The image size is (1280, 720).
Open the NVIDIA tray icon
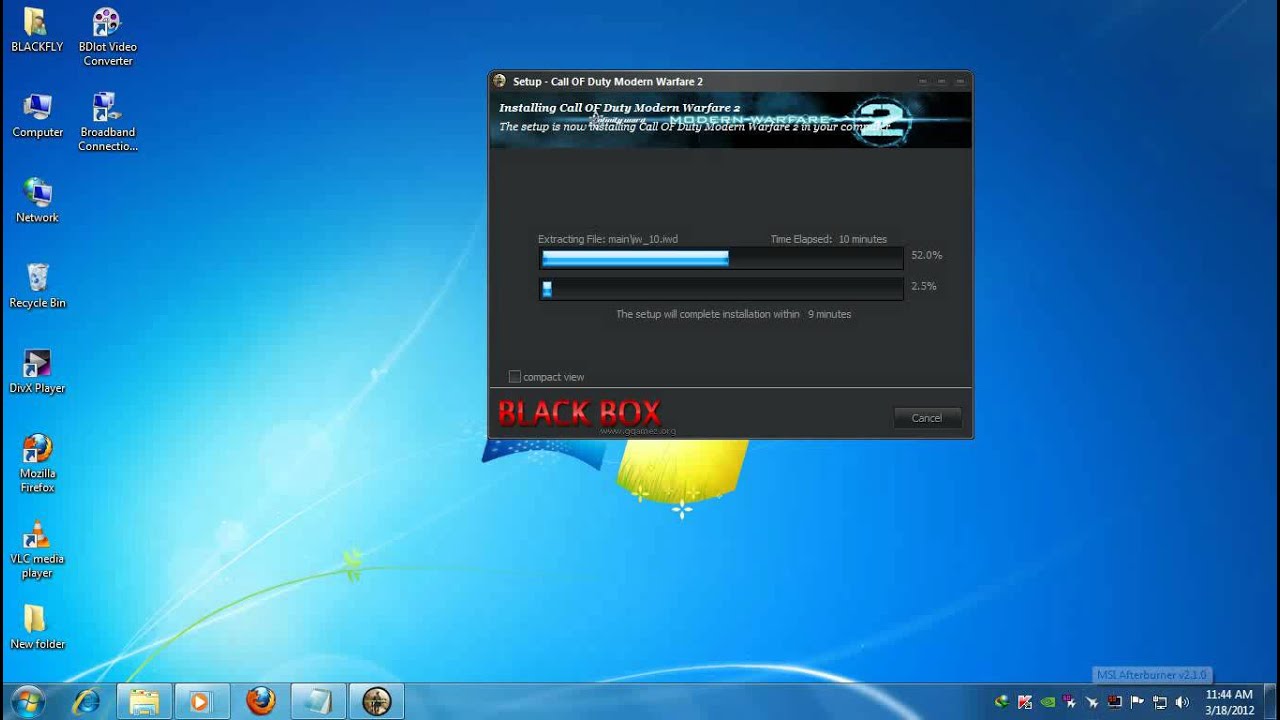coord(1047,702)
